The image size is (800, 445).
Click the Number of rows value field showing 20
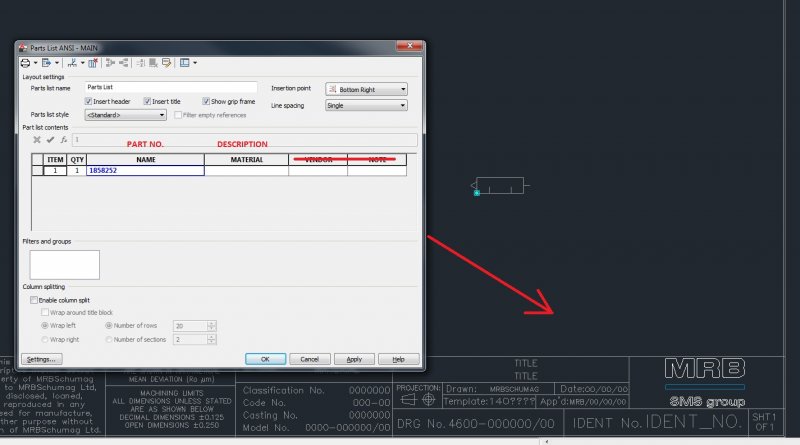(190, 326)
